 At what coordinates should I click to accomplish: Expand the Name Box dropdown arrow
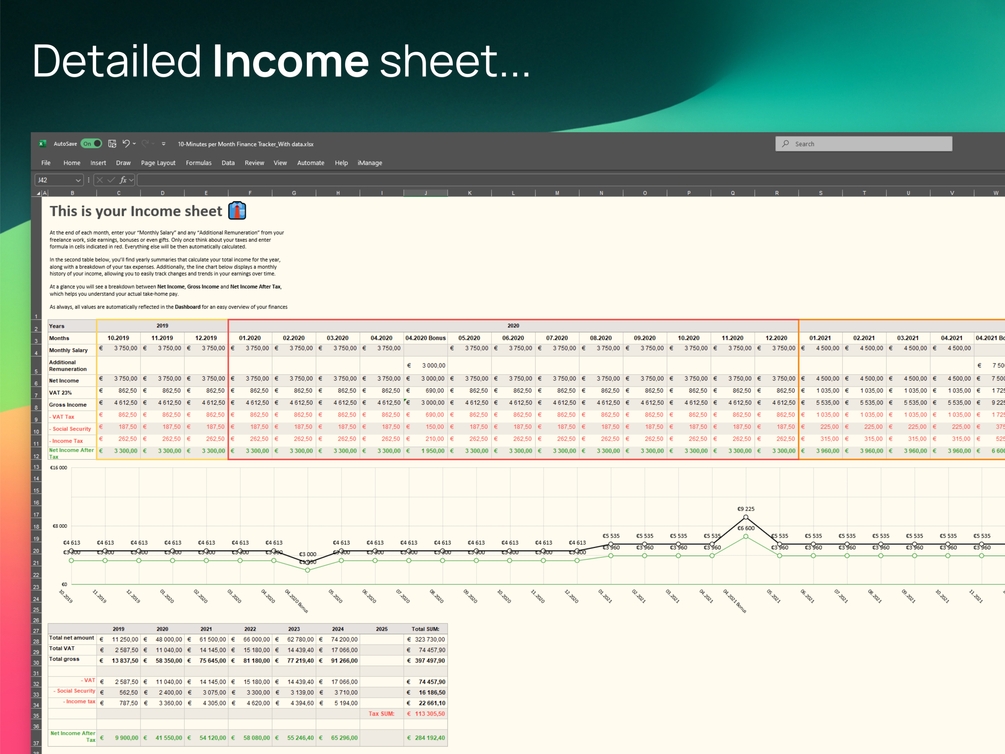point(78,180)
